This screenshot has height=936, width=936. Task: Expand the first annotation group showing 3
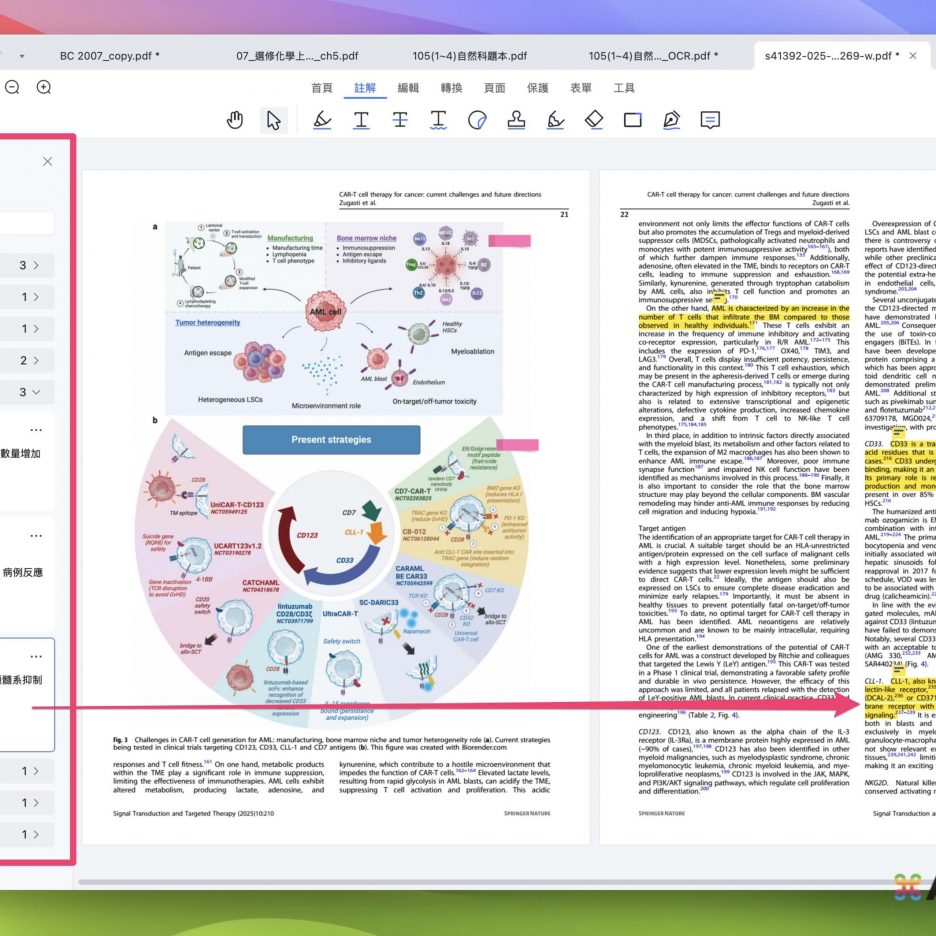point(29,266)
